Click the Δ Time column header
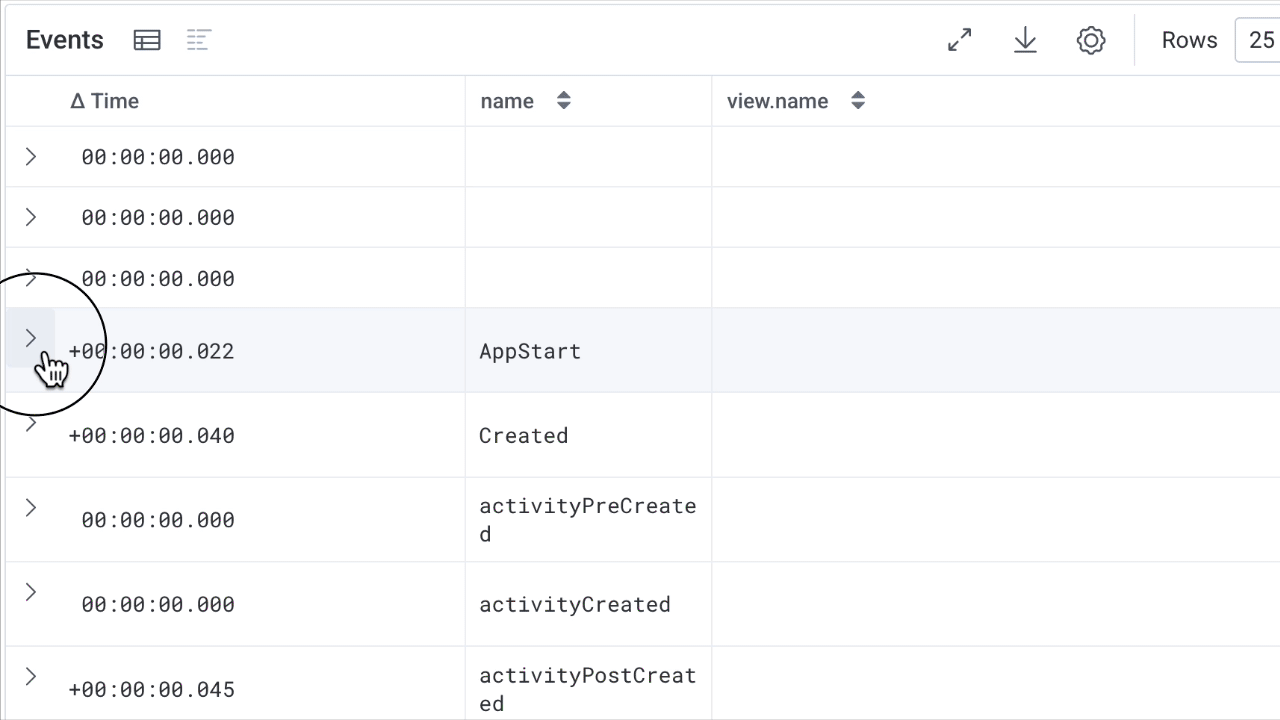 (105, 101)
